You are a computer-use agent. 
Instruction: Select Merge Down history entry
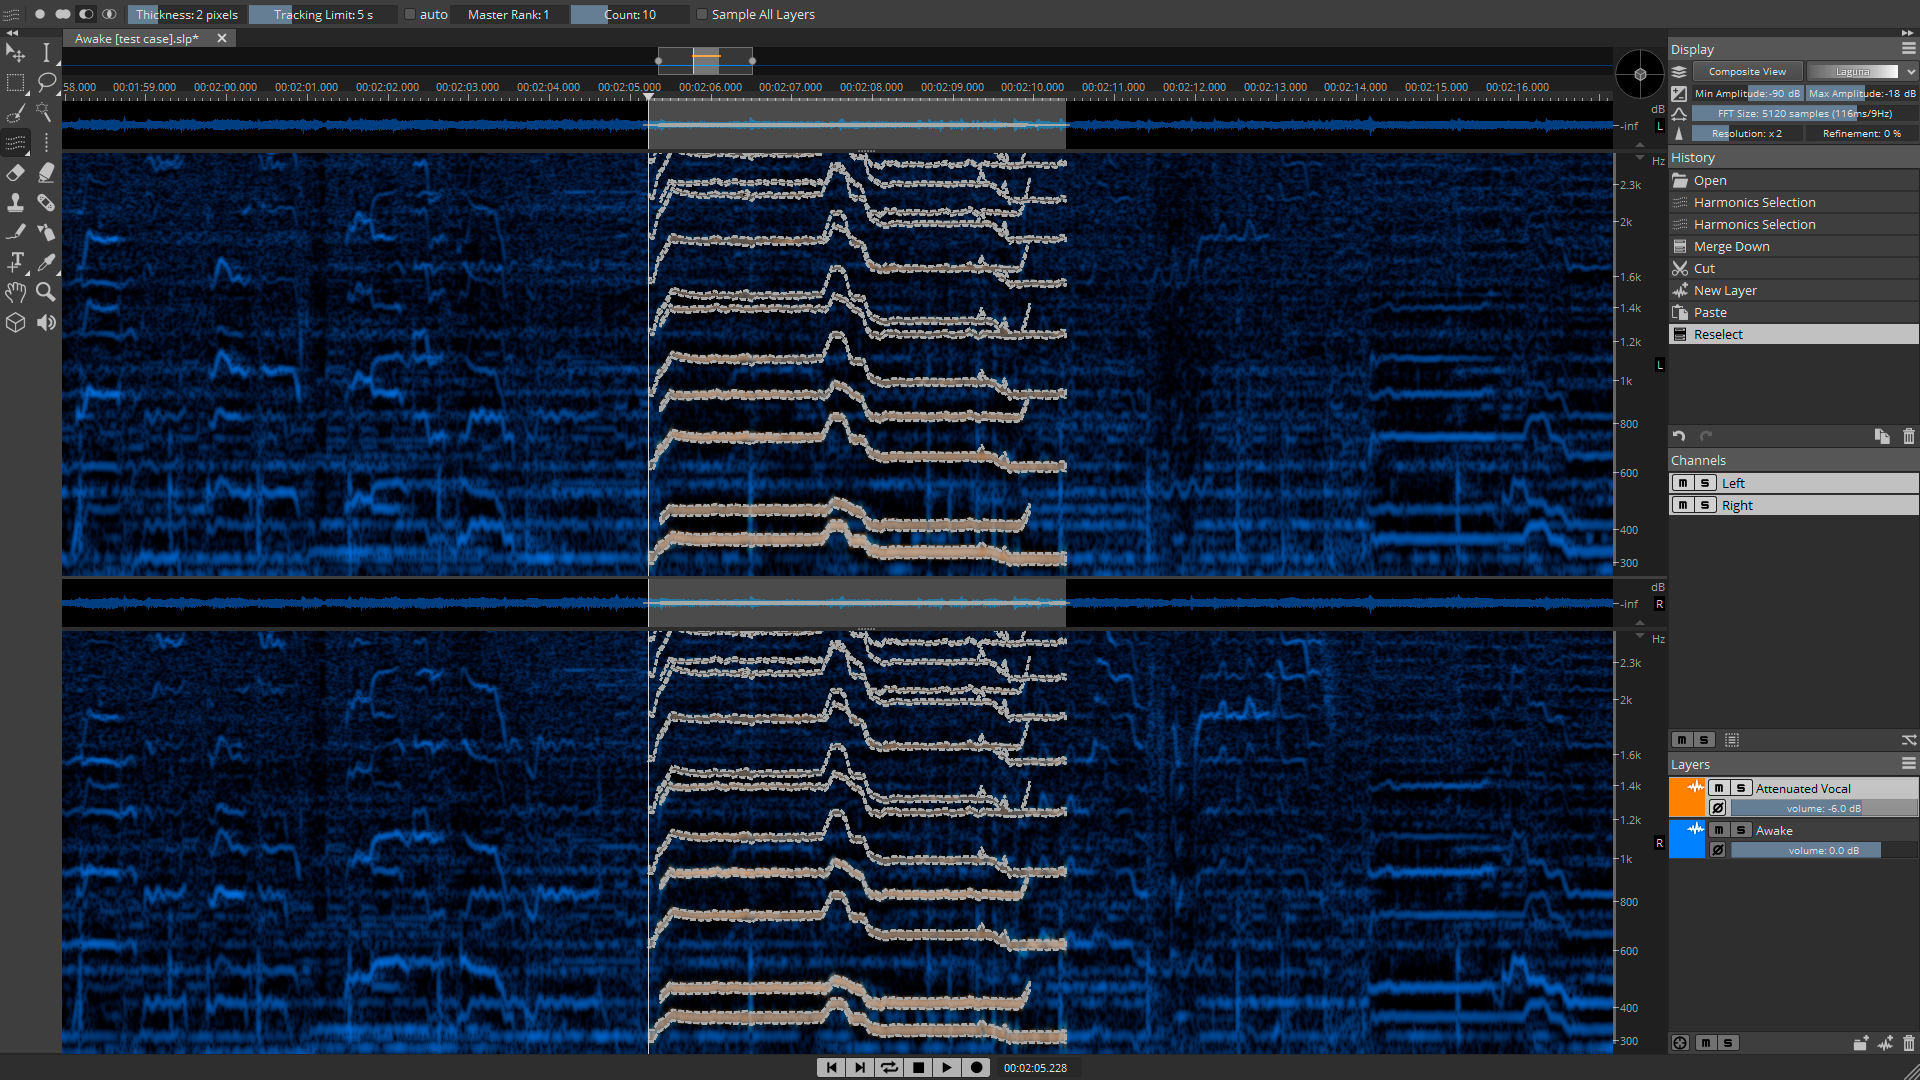click(1731, 246)
